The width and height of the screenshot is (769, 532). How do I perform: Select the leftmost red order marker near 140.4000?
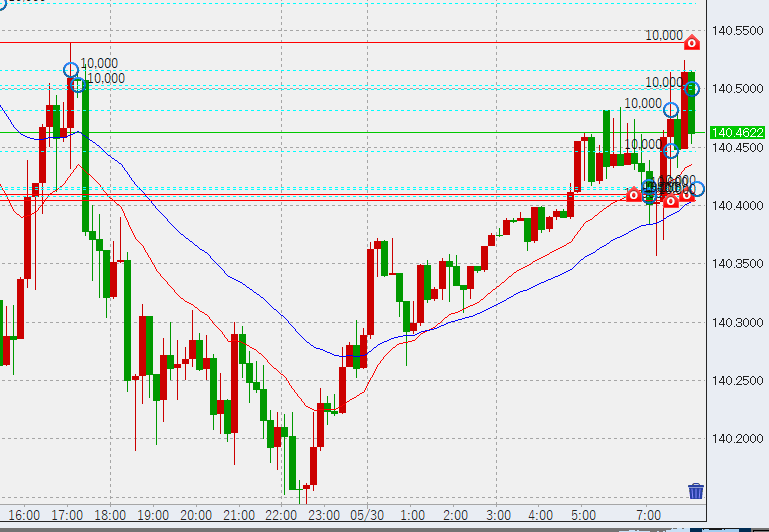(x=633, y=195)
